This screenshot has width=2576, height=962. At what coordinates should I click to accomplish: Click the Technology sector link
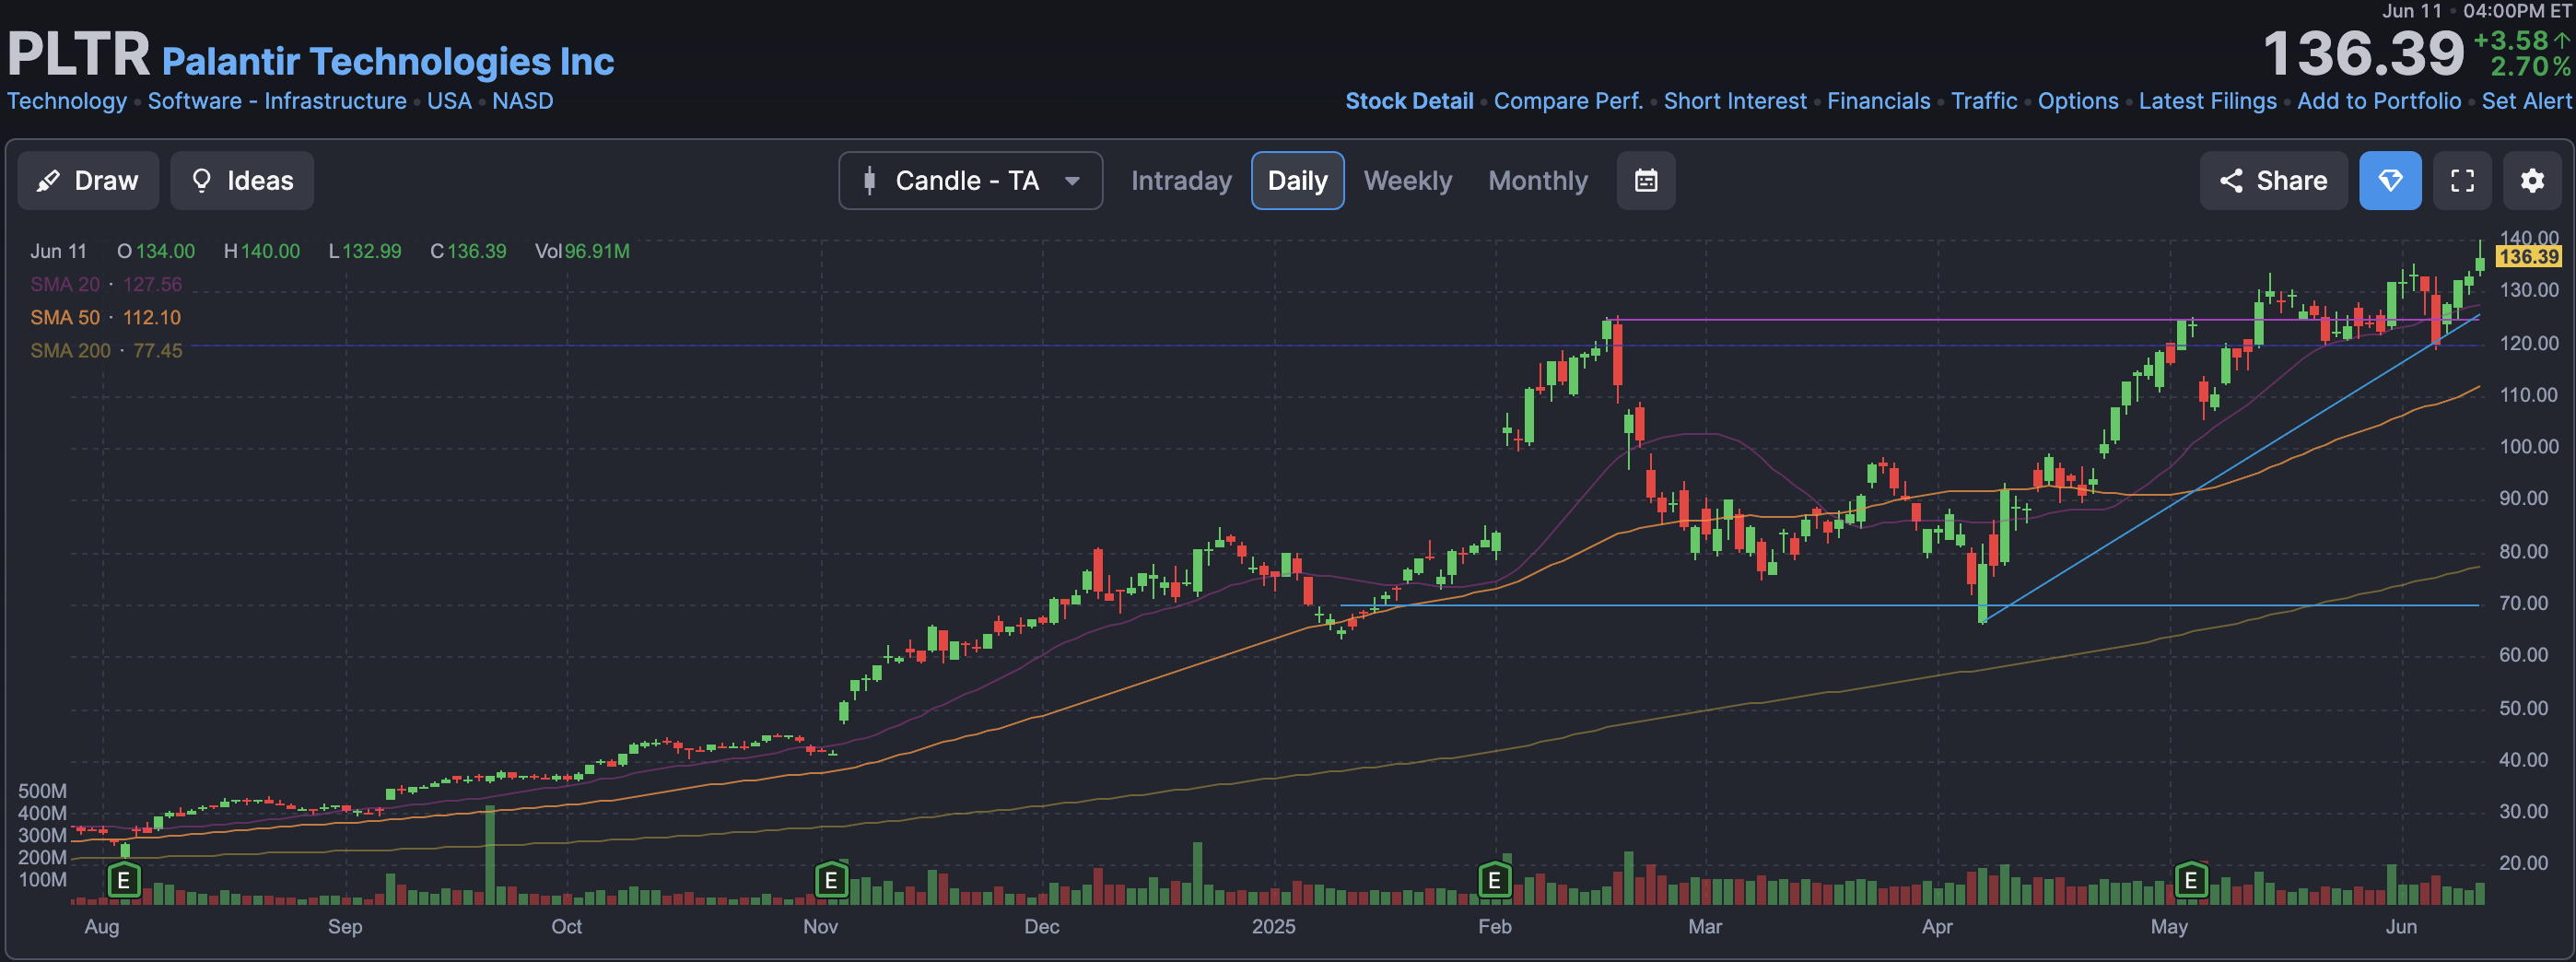[x=67, y=101]
